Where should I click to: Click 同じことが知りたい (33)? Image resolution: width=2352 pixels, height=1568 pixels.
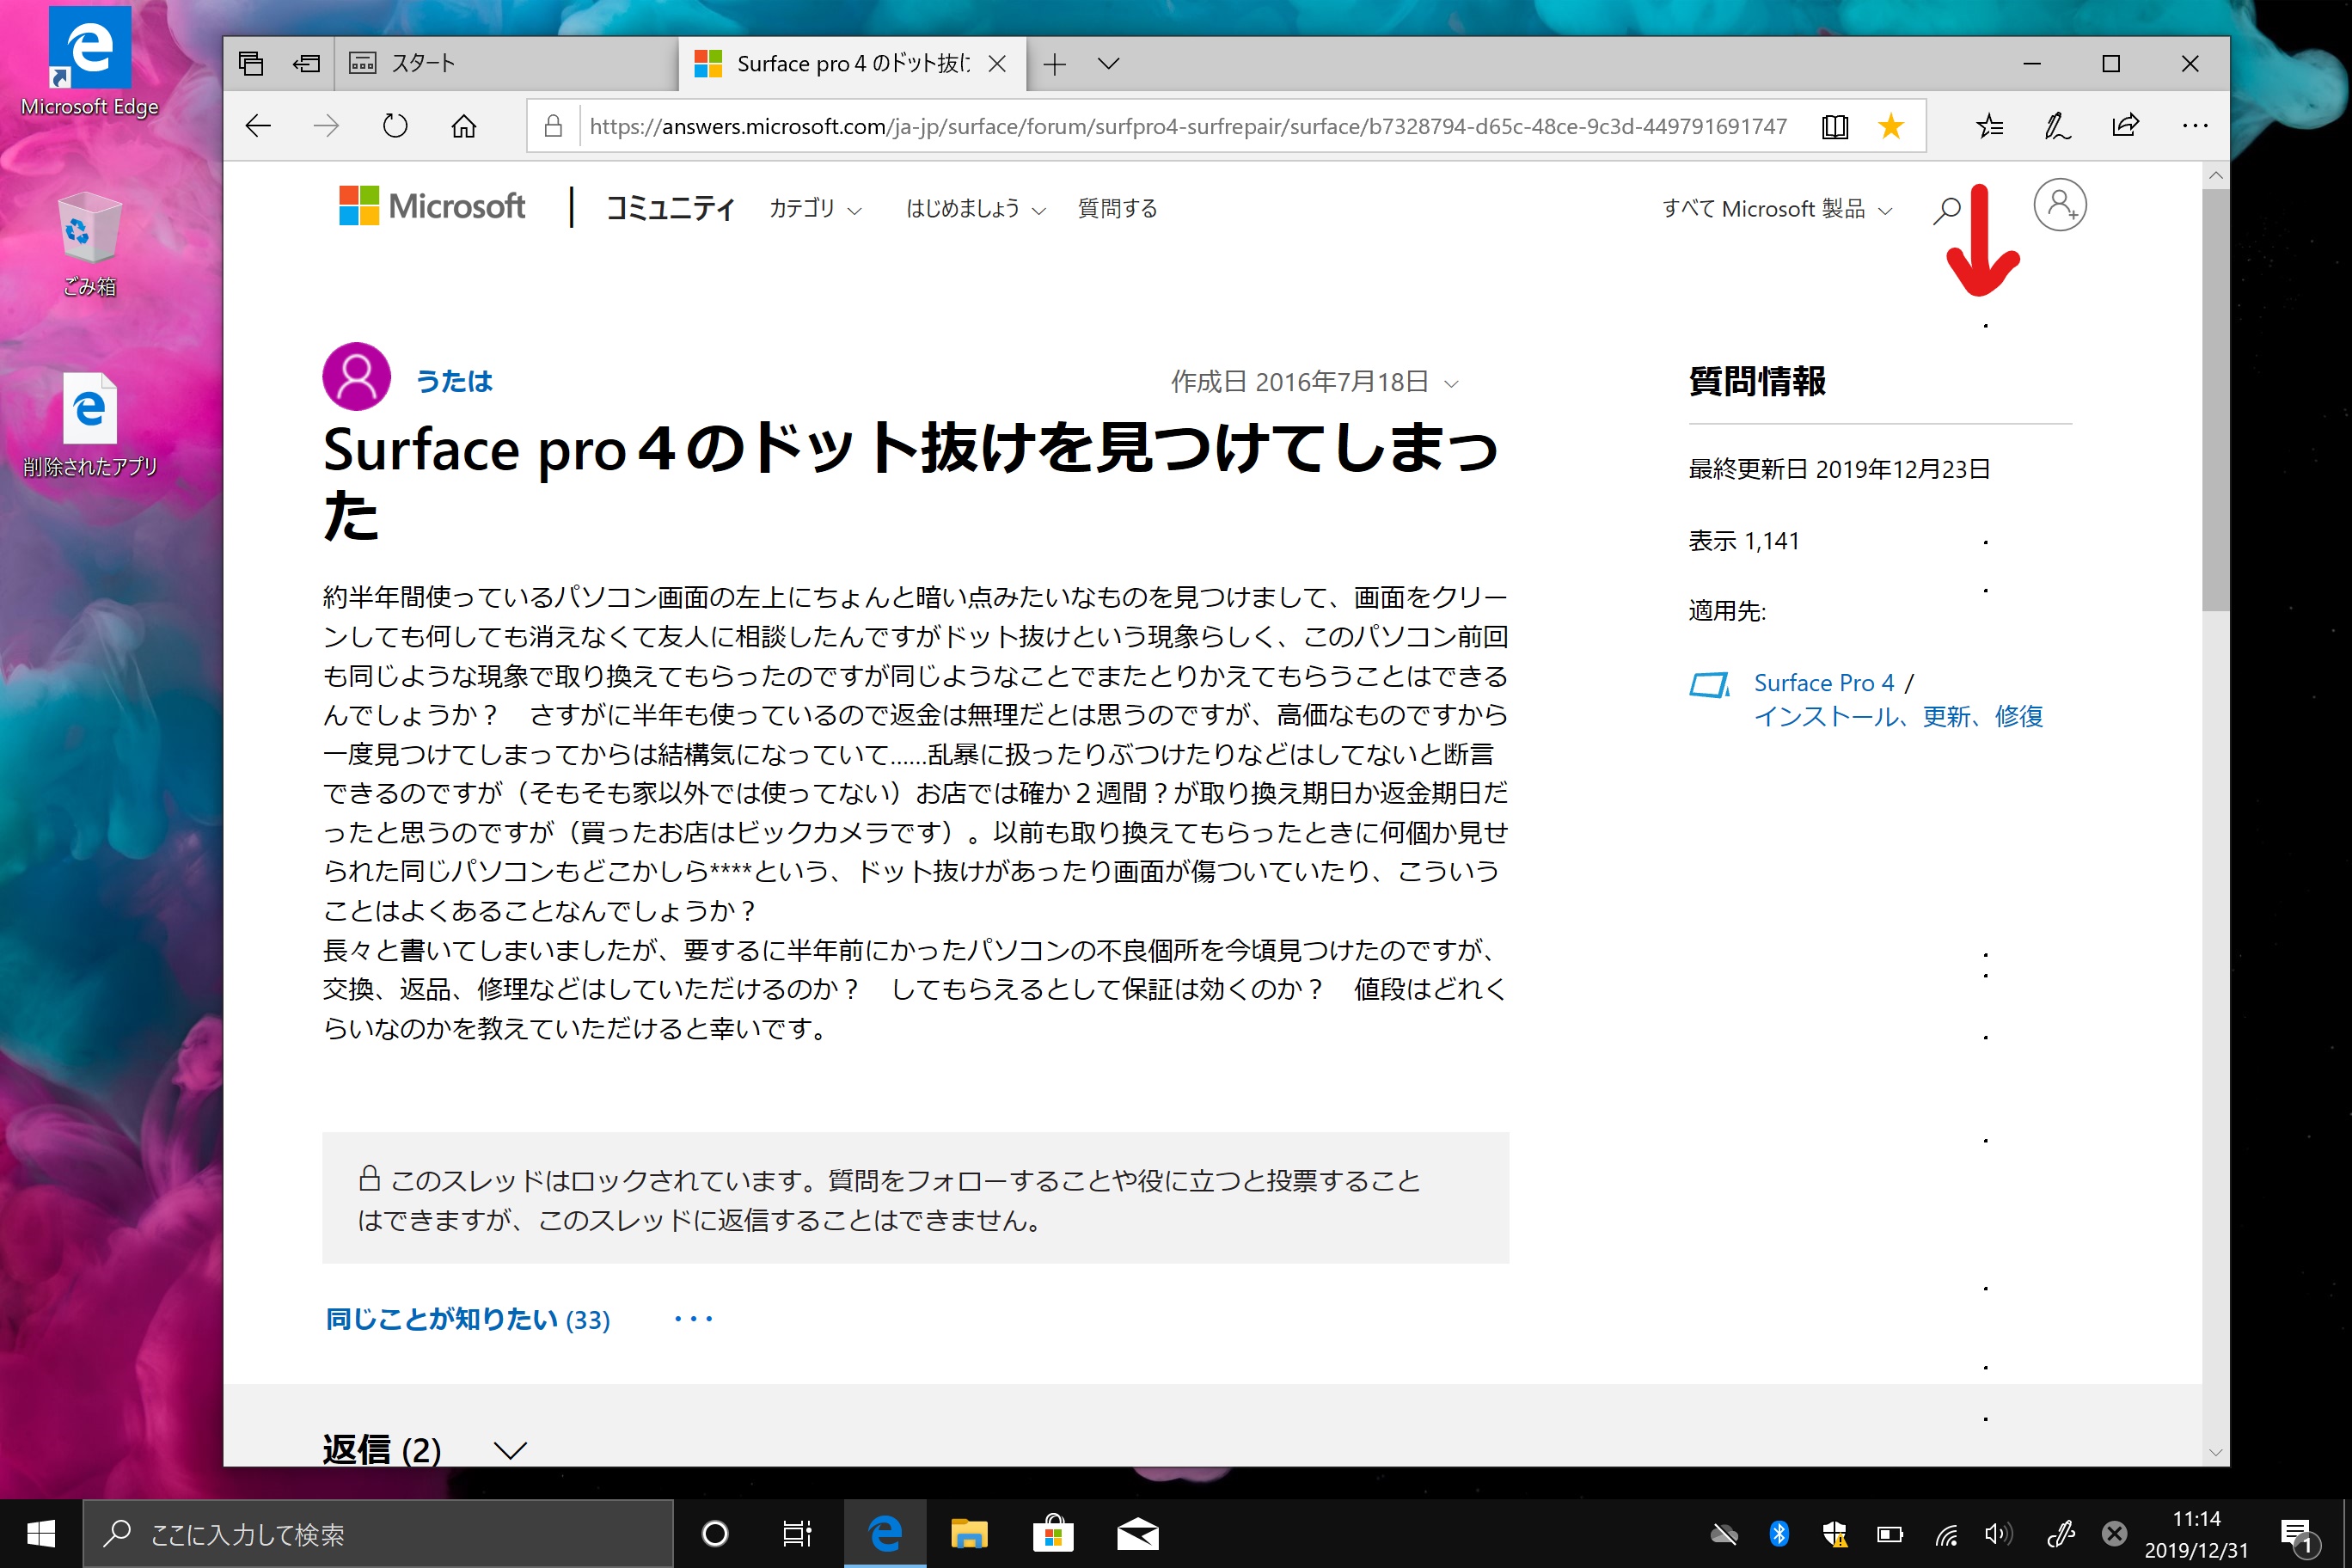coord(467,1319)
